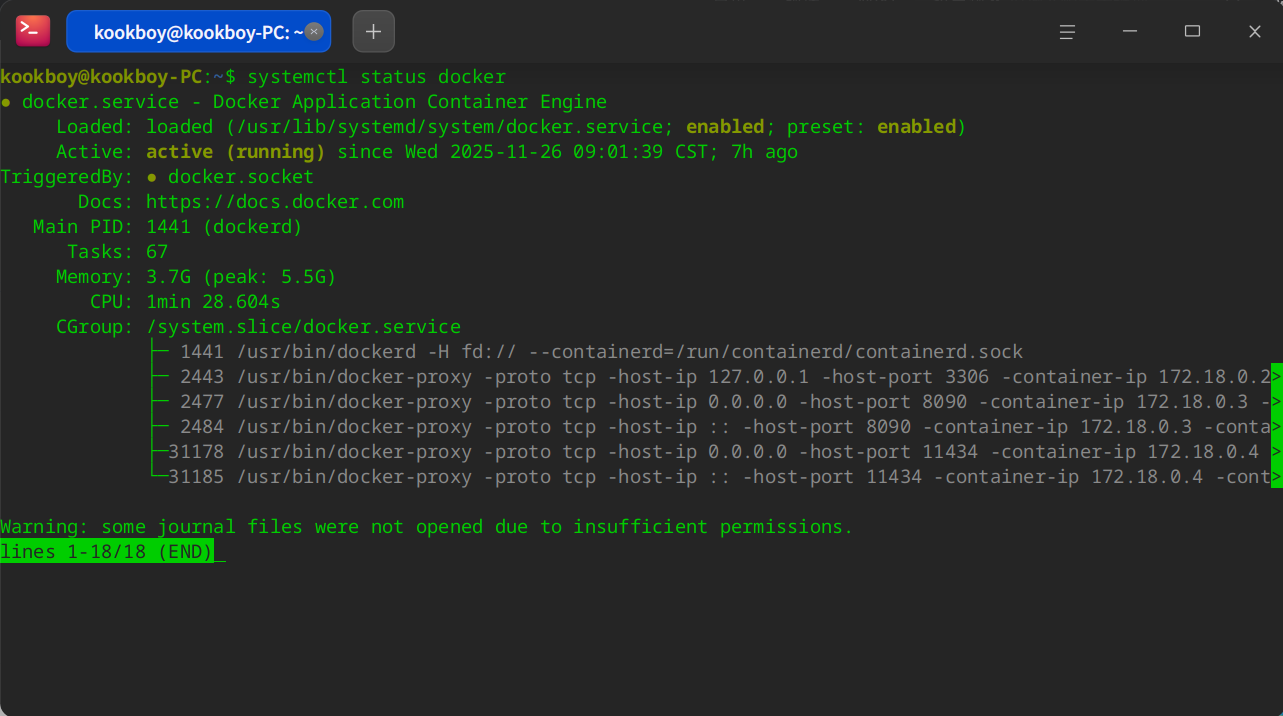Image resolution: width=1283 pixels, height=716 pixels.
Task: Click the Tasks value '67'
Action: (x=157, y=252)
